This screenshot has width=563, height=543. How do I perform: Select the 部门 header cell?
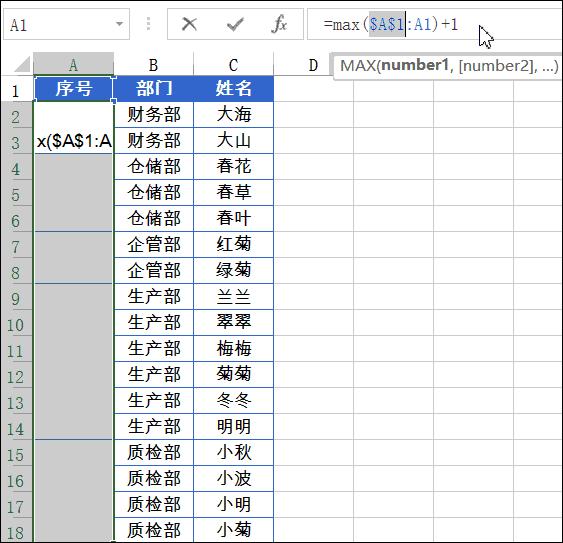[x=154, y=88]
